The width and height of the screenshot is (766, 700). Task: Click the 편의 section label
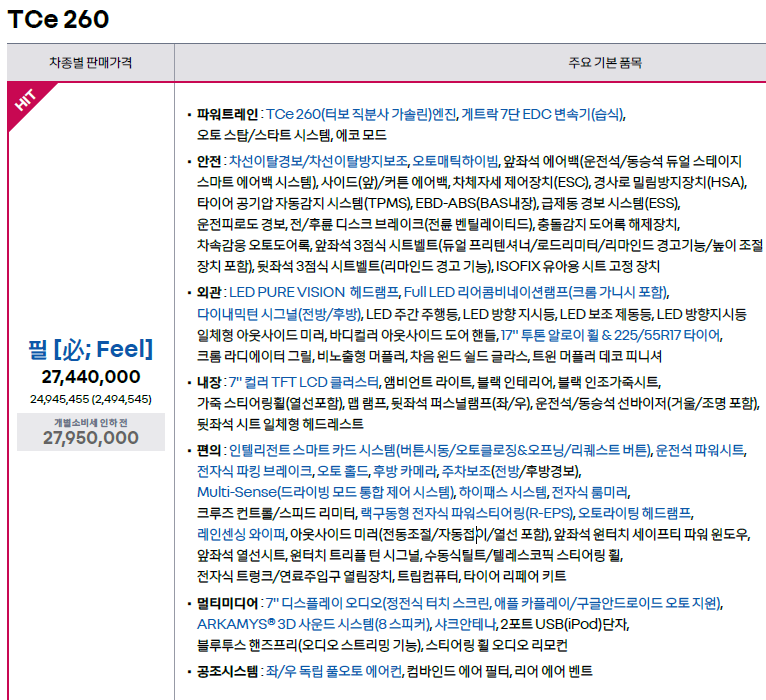click(x=209, y=450)
